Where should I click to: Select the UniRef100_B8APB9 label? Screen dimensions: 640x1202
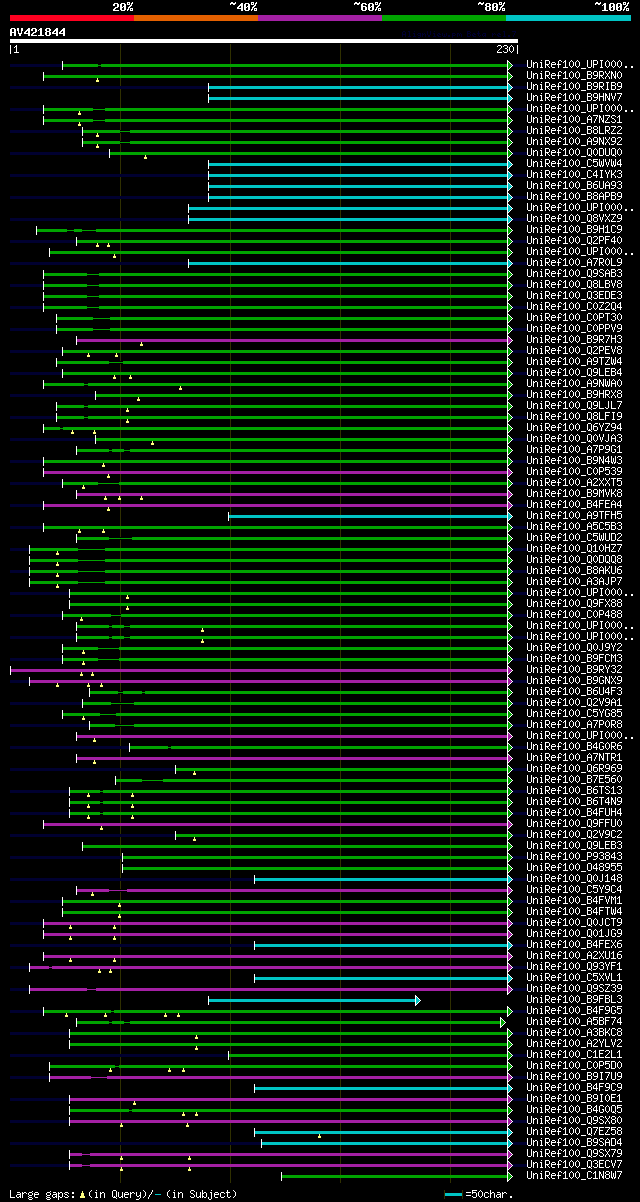[x=575, y=196]
